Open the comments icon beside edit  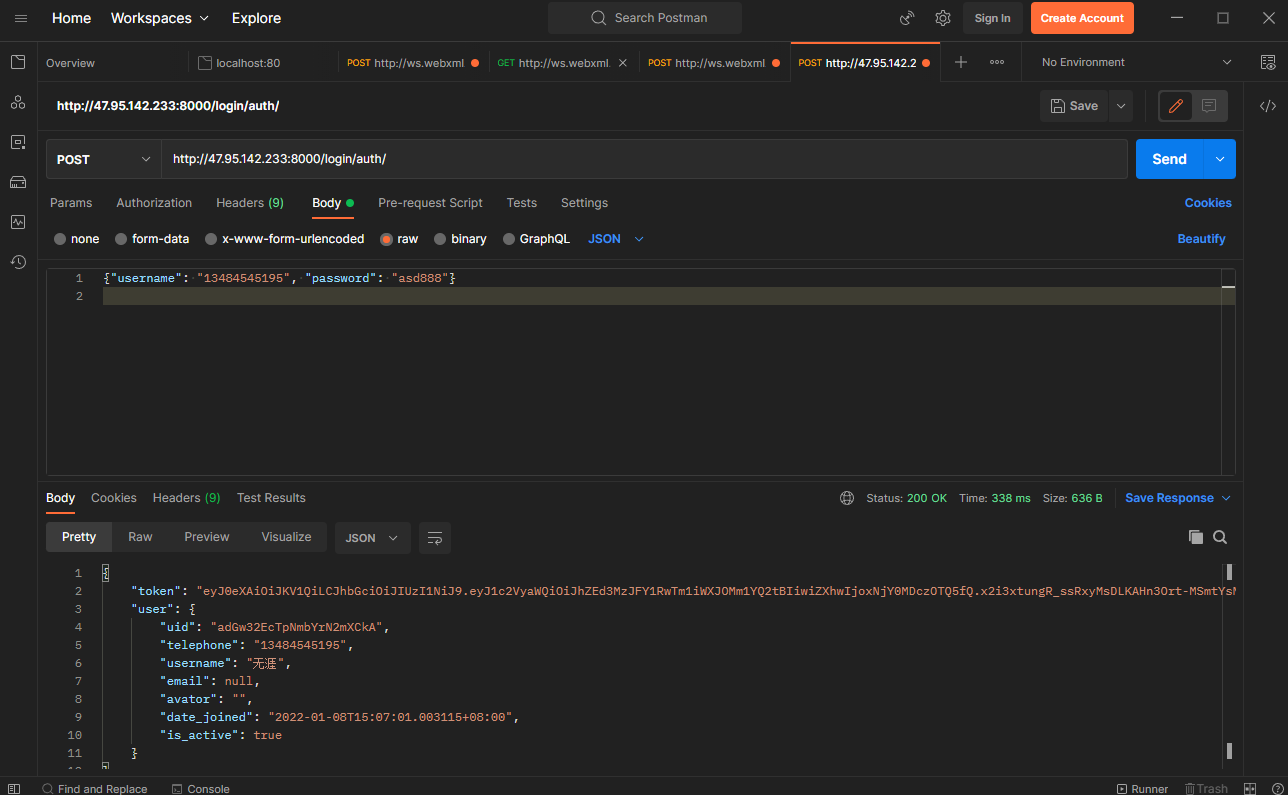coord(1208,106)
